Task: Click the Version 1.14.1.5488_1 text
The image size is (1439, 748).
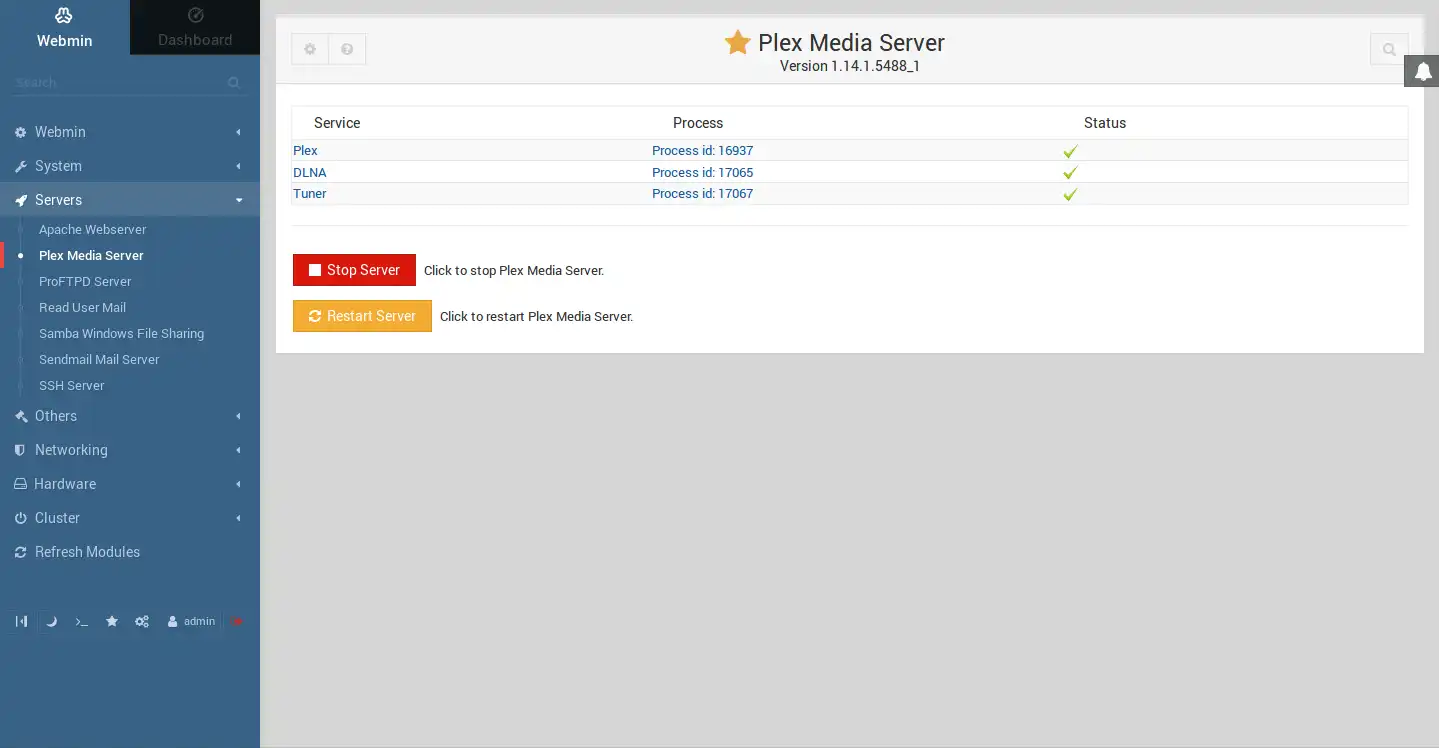Action: (x=850, y=66)
